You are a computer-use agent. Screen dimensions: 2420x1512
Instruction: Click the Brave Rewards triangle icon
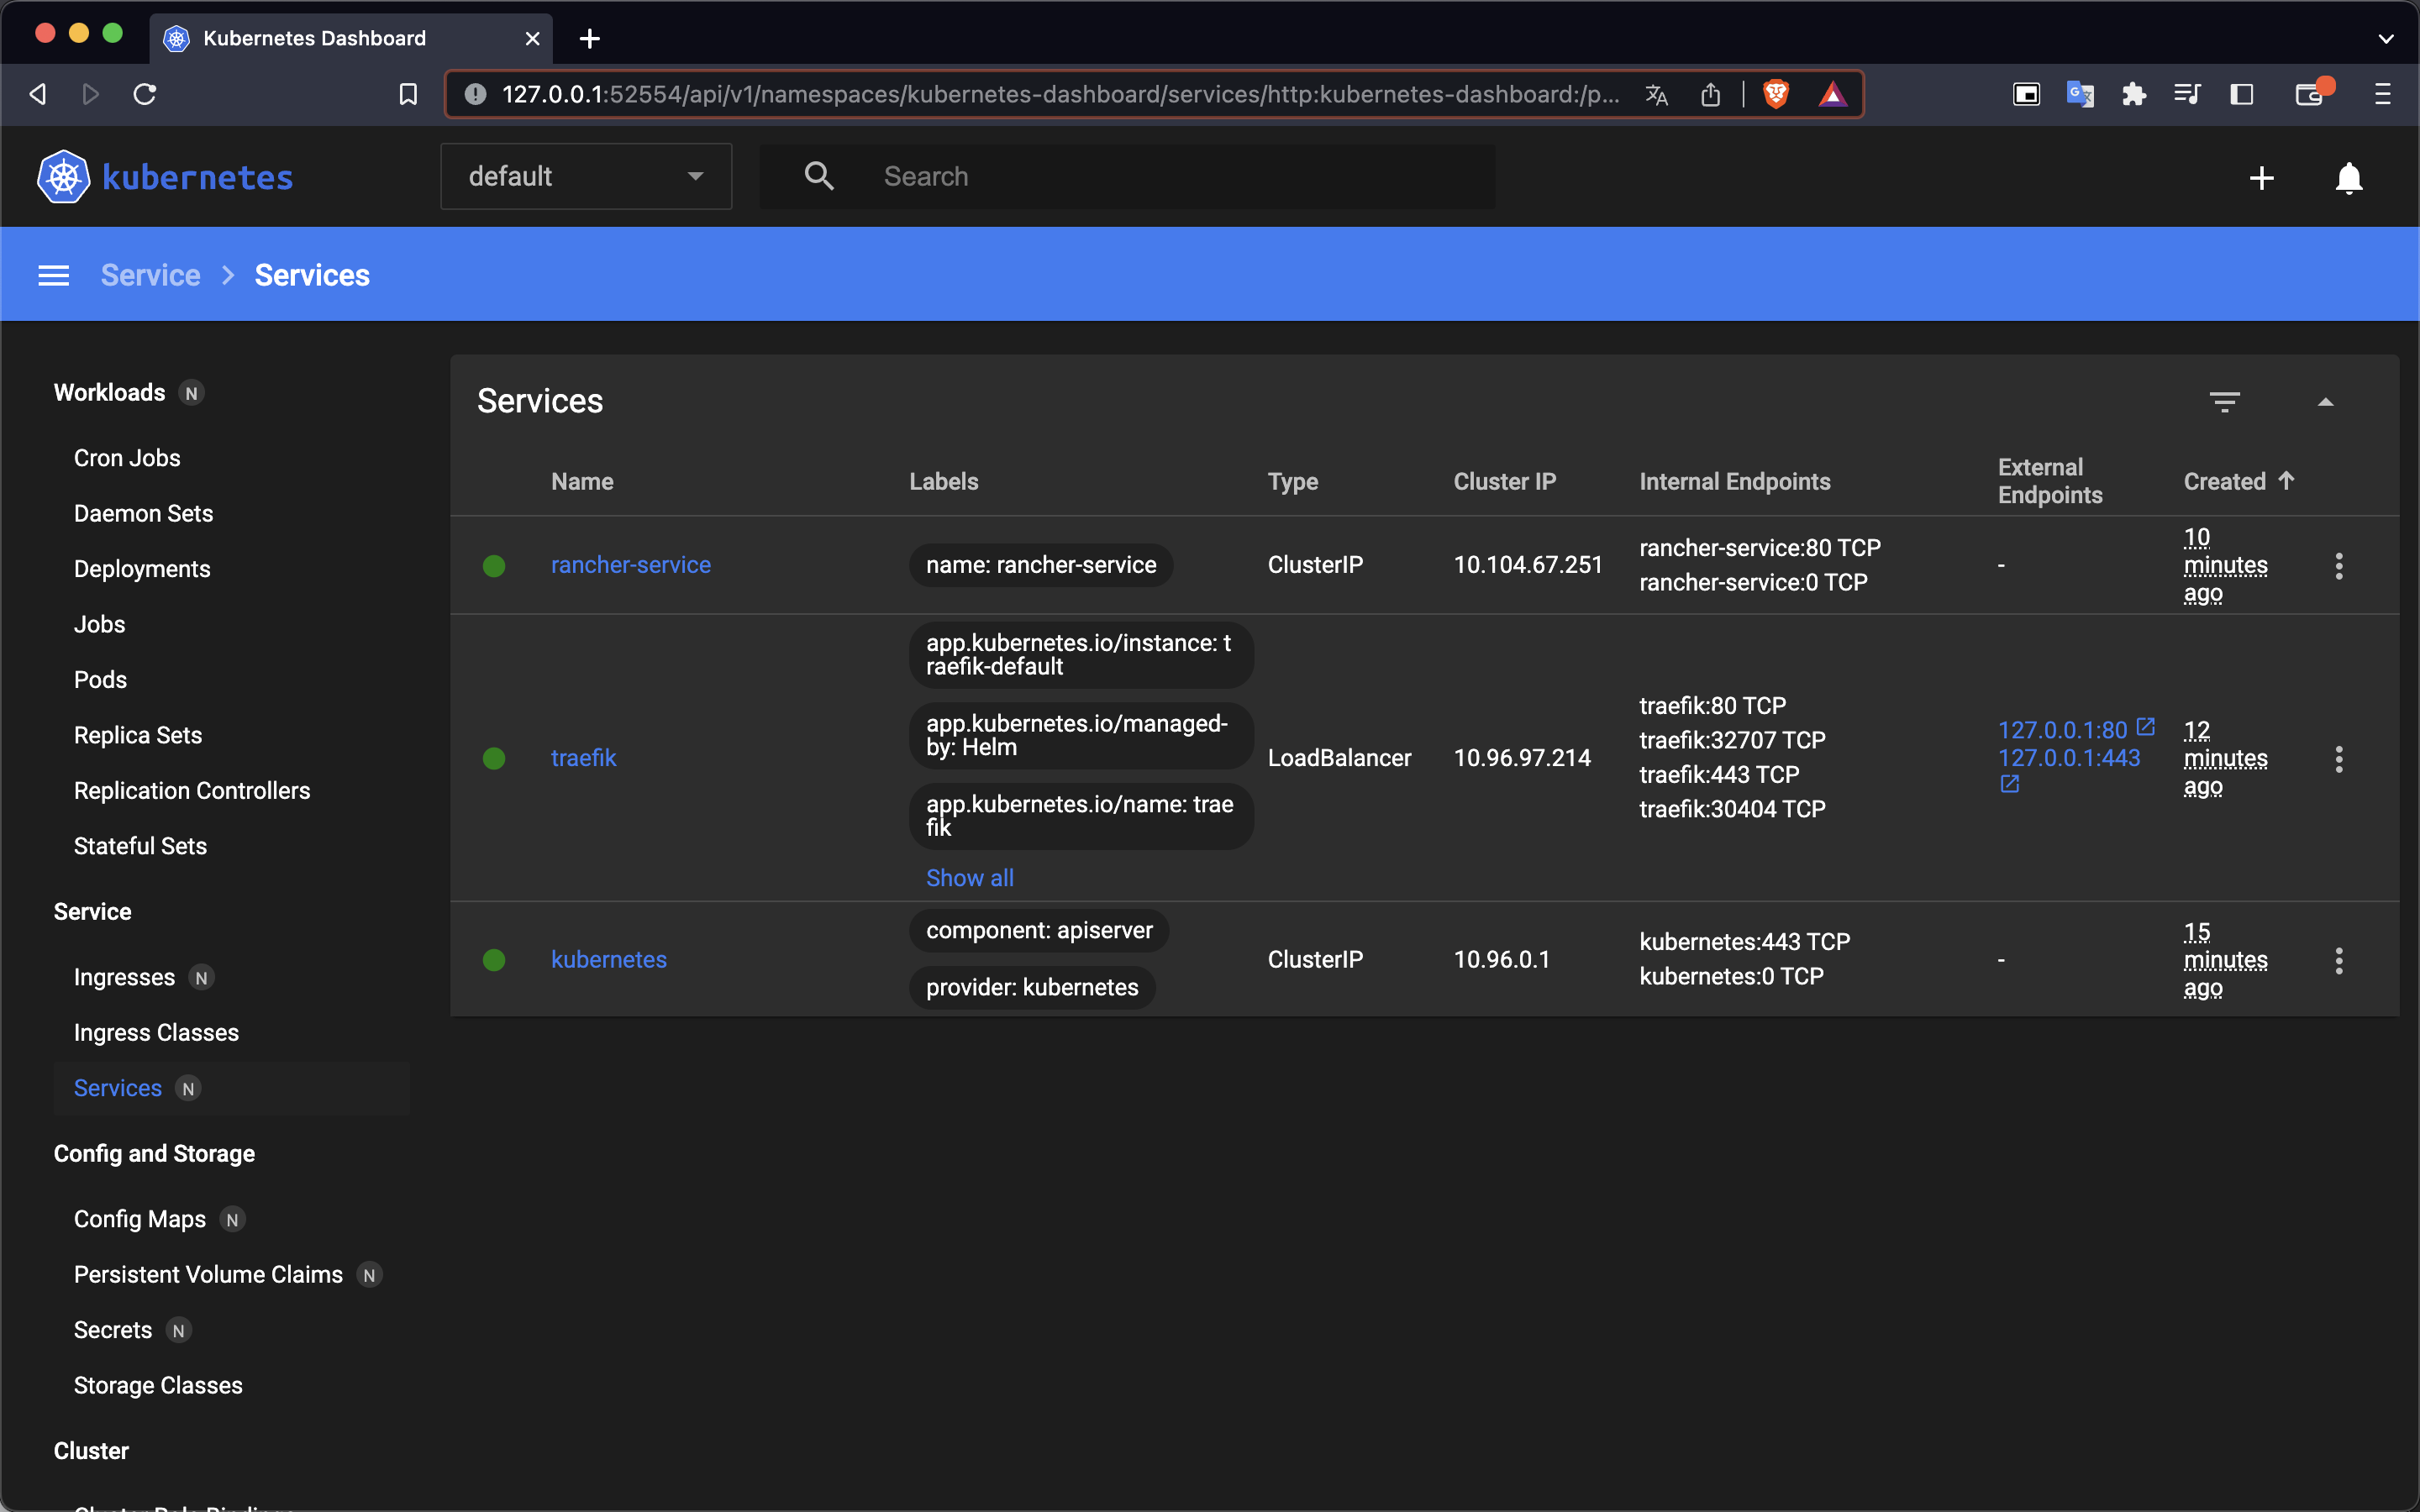1832,94
